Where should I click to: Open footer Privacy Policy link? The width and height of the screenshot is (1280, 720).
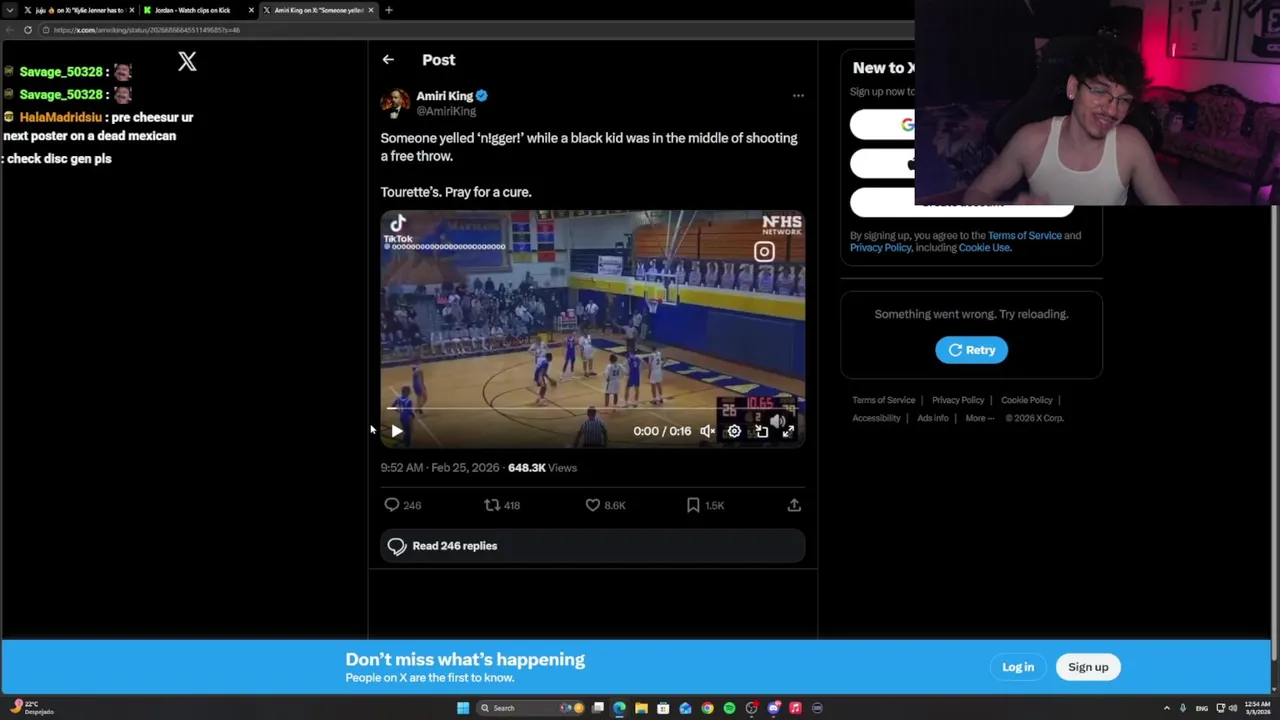(958, 400)
